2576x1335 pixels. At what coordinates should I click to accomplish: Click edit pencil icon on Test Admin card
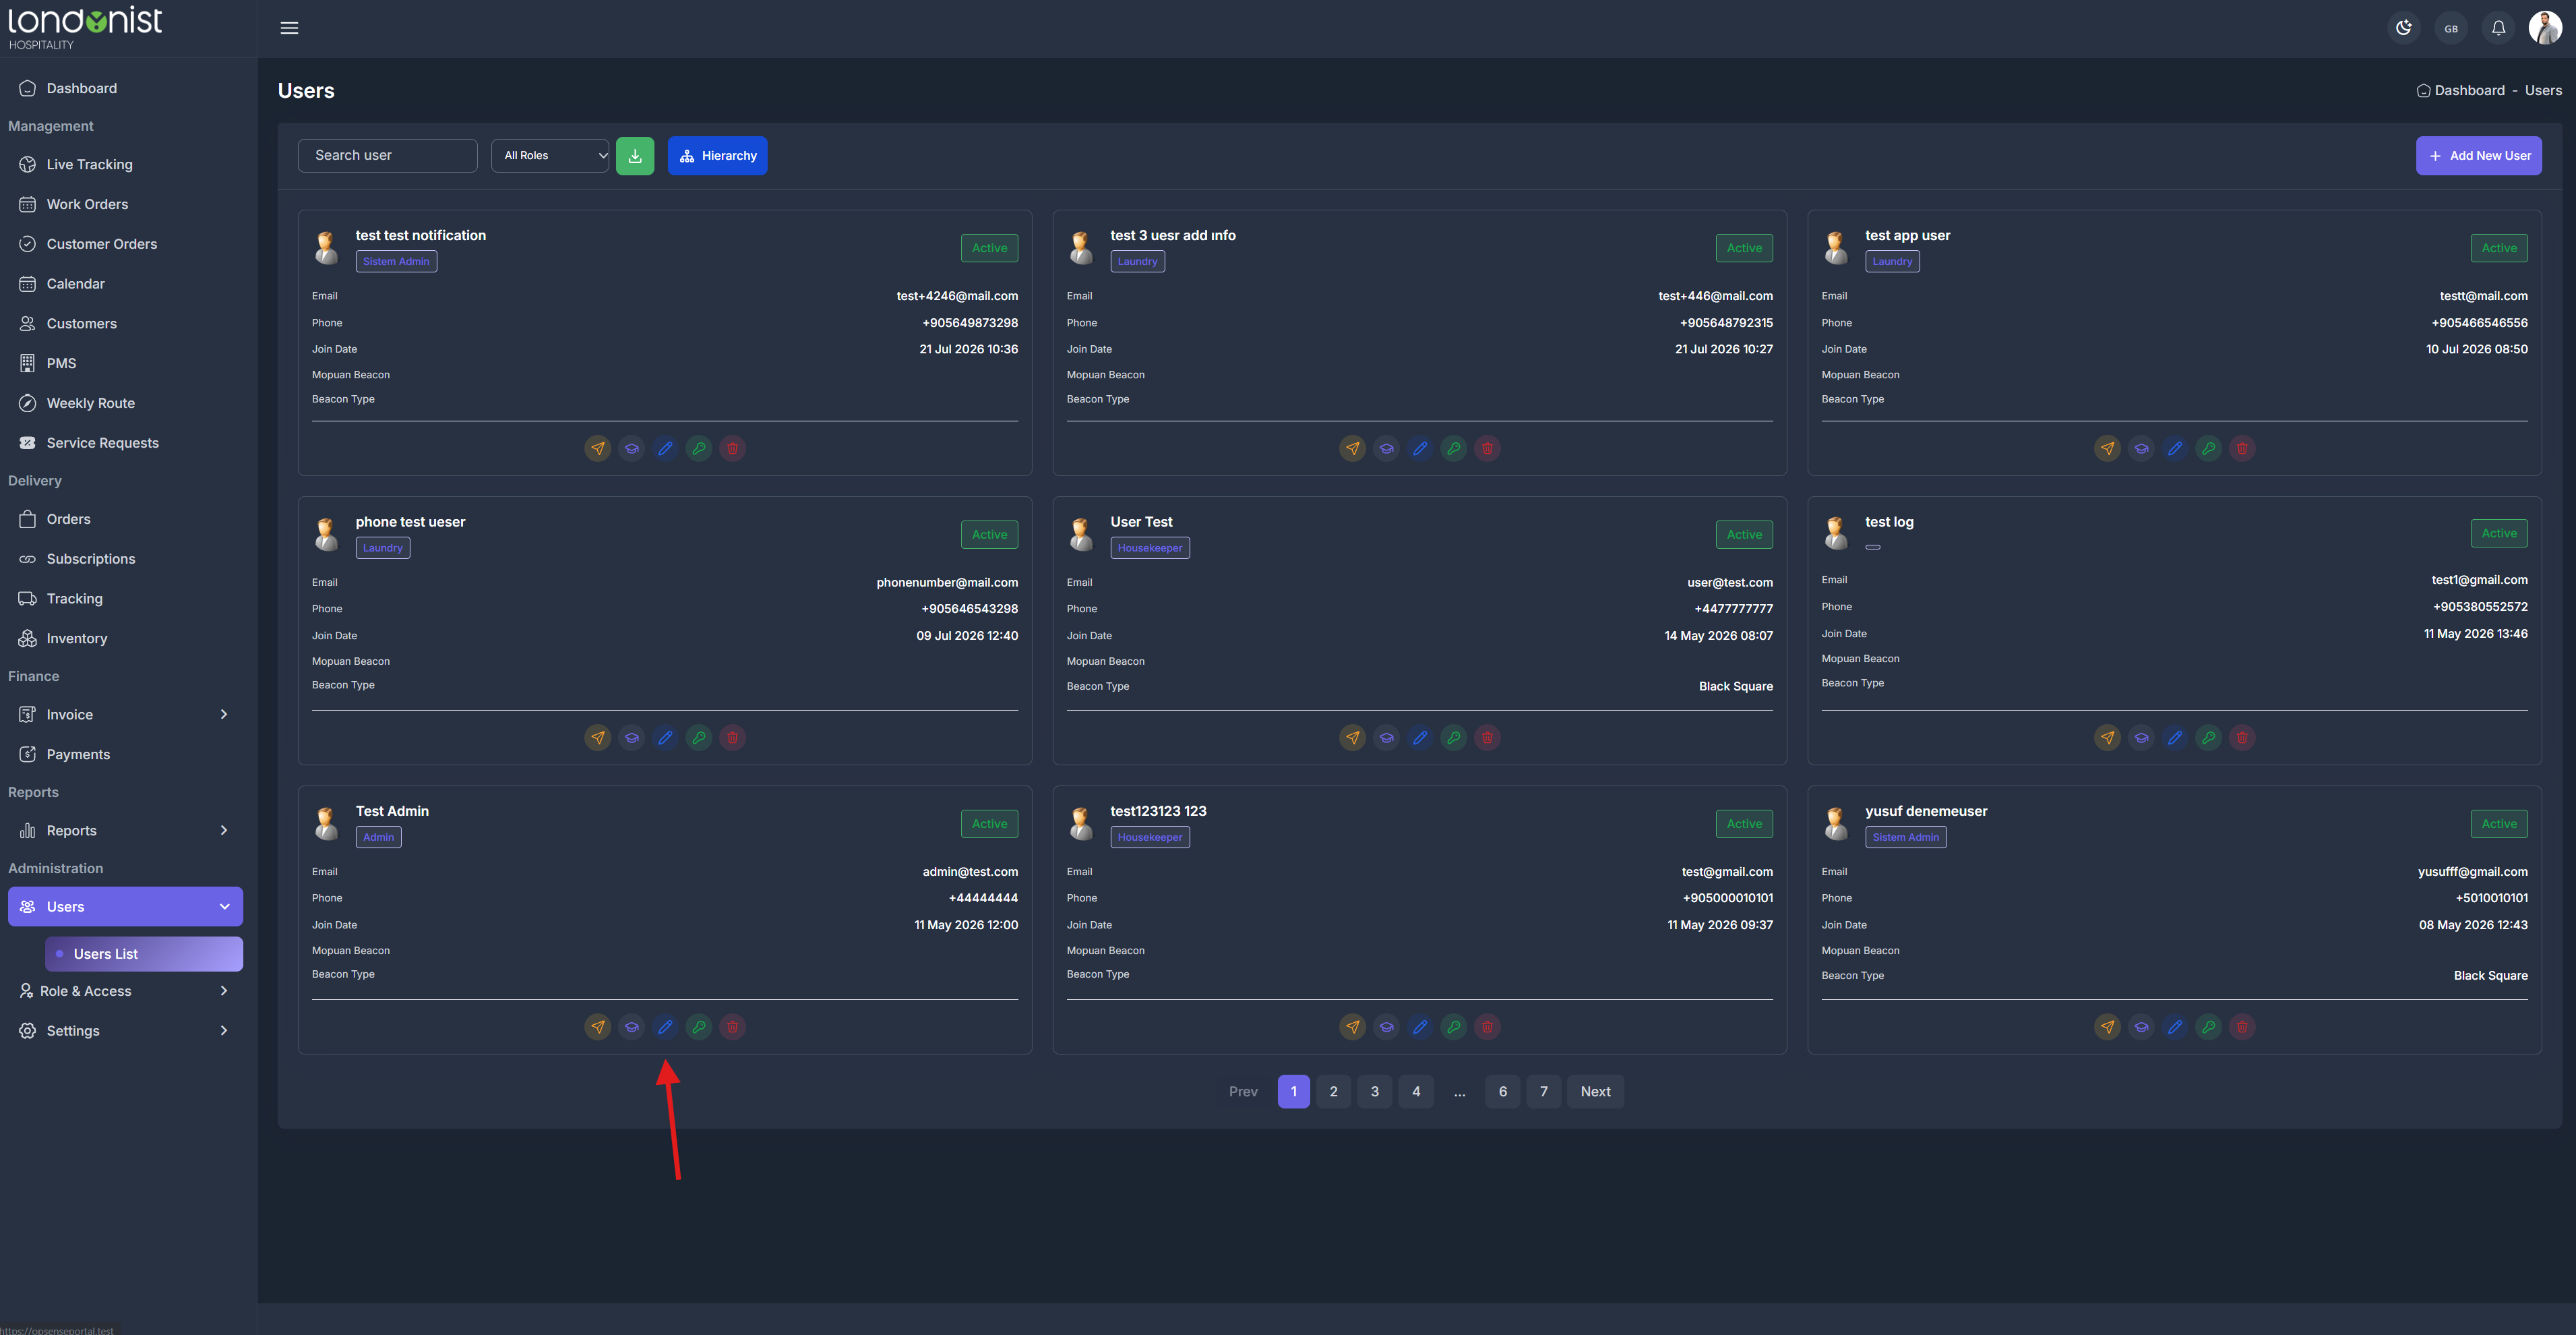tap(665, 1026)
